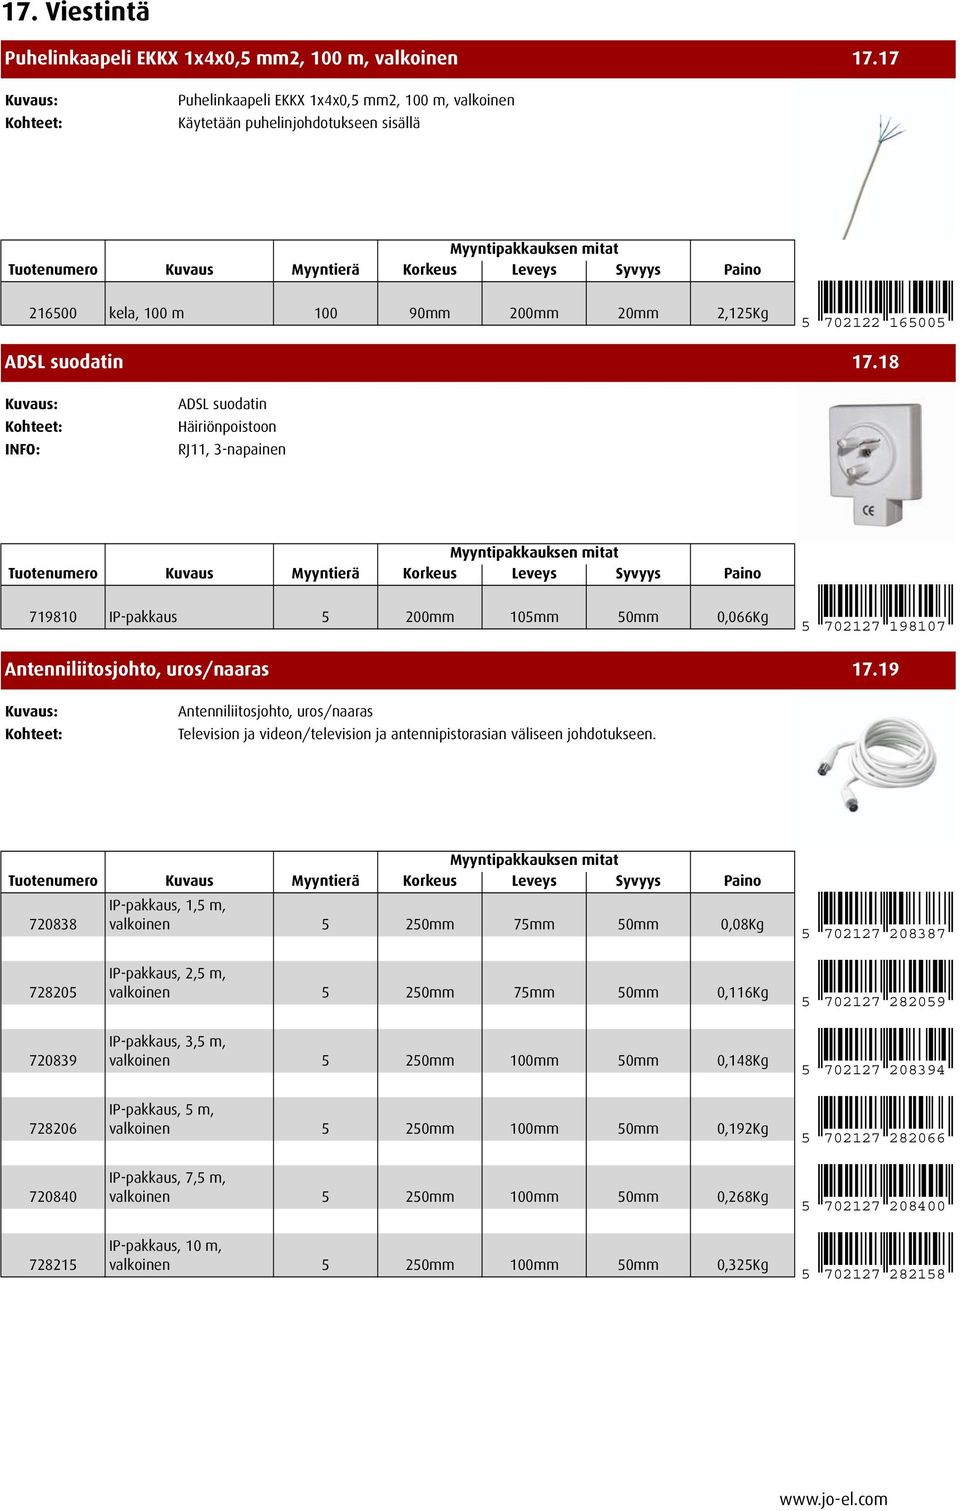Click barcode 702127 282059
Screen dimensions: 960x1511
coord(877,984)
